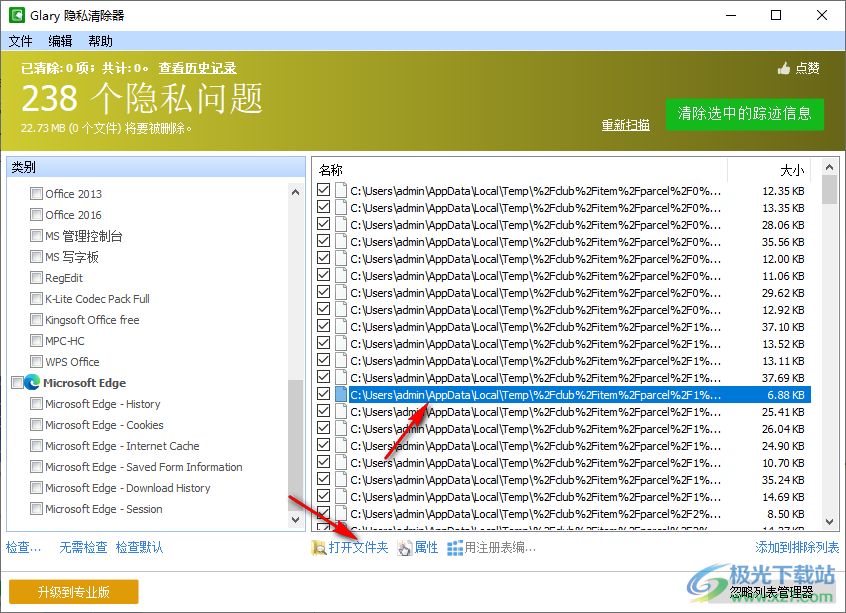Select MS 管理控制台 item

click(x=84, y=235)
